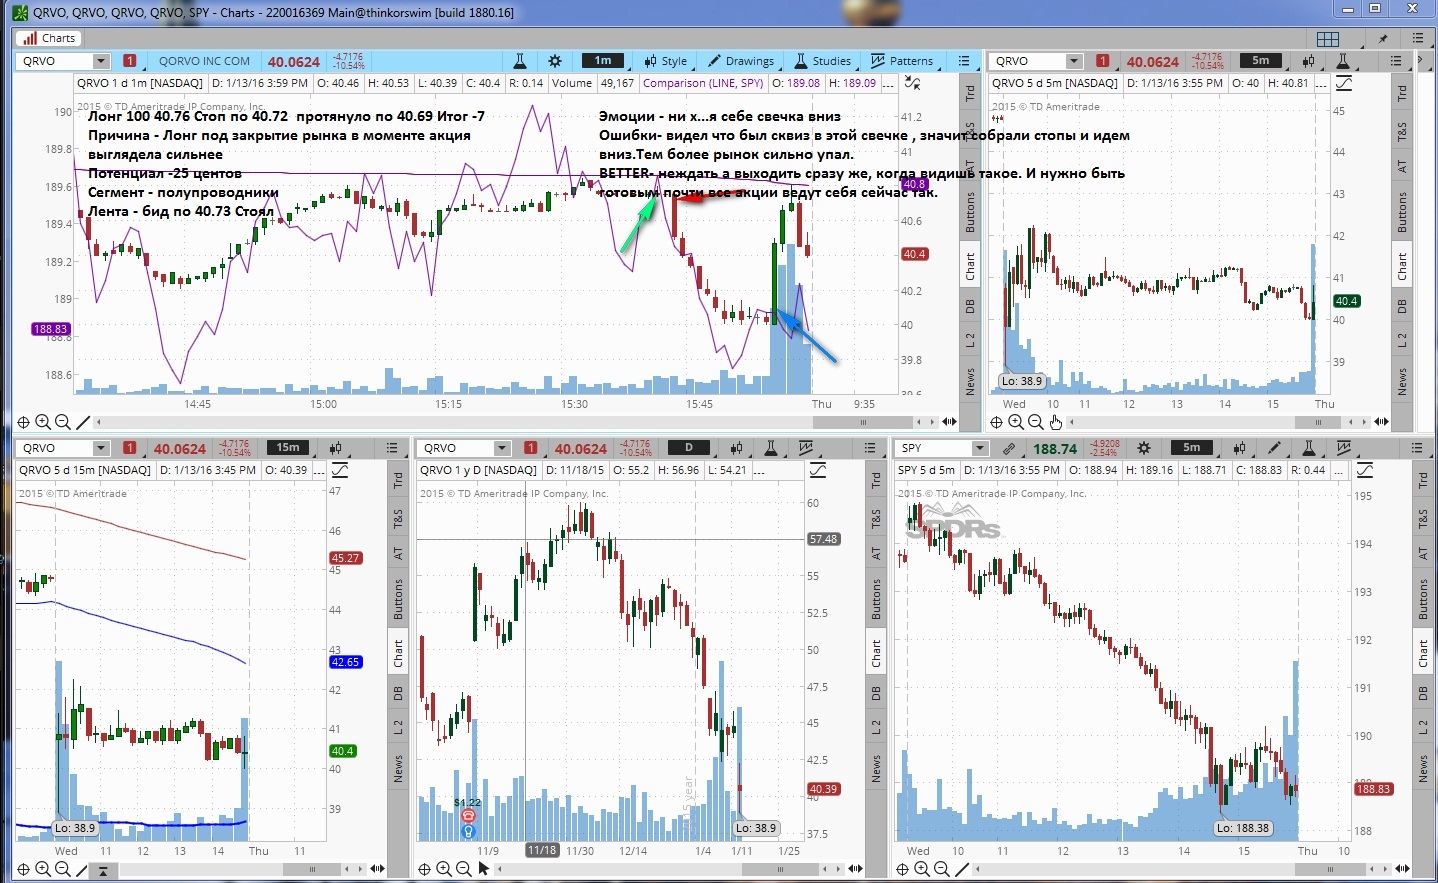Screen dimensions: 1438x883
Task: Expand symbol dropdown arrow in QRVO 1m chart
Action: click(100, 61)
